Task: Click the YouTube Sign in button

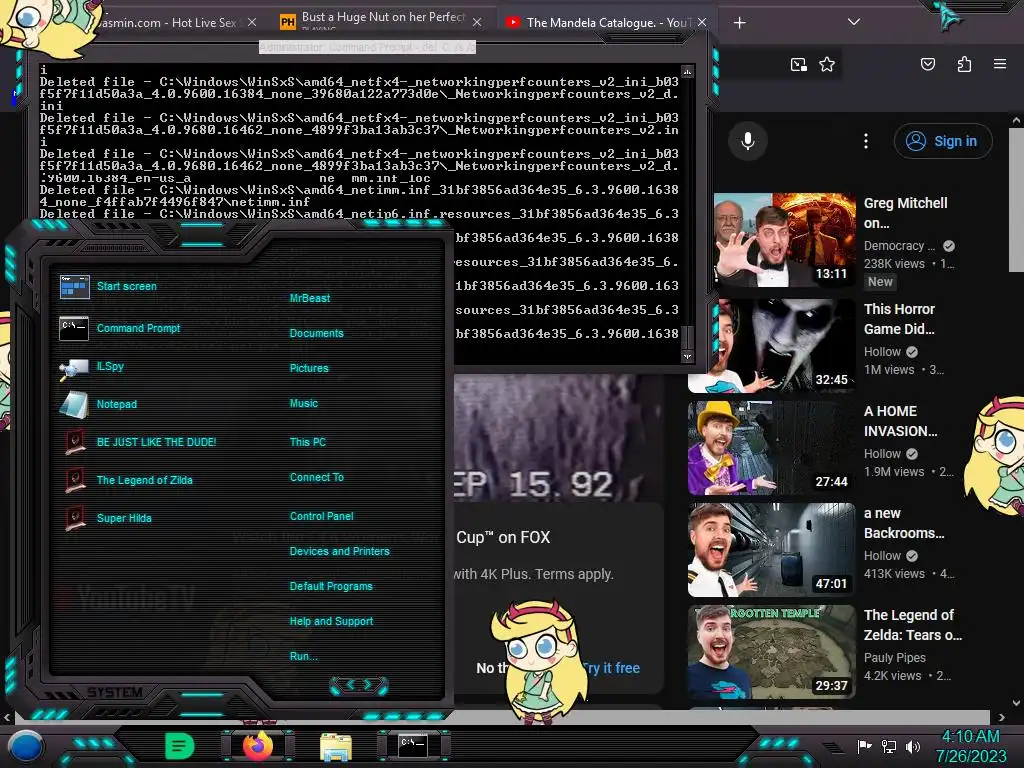Action: tap(943, 141)
